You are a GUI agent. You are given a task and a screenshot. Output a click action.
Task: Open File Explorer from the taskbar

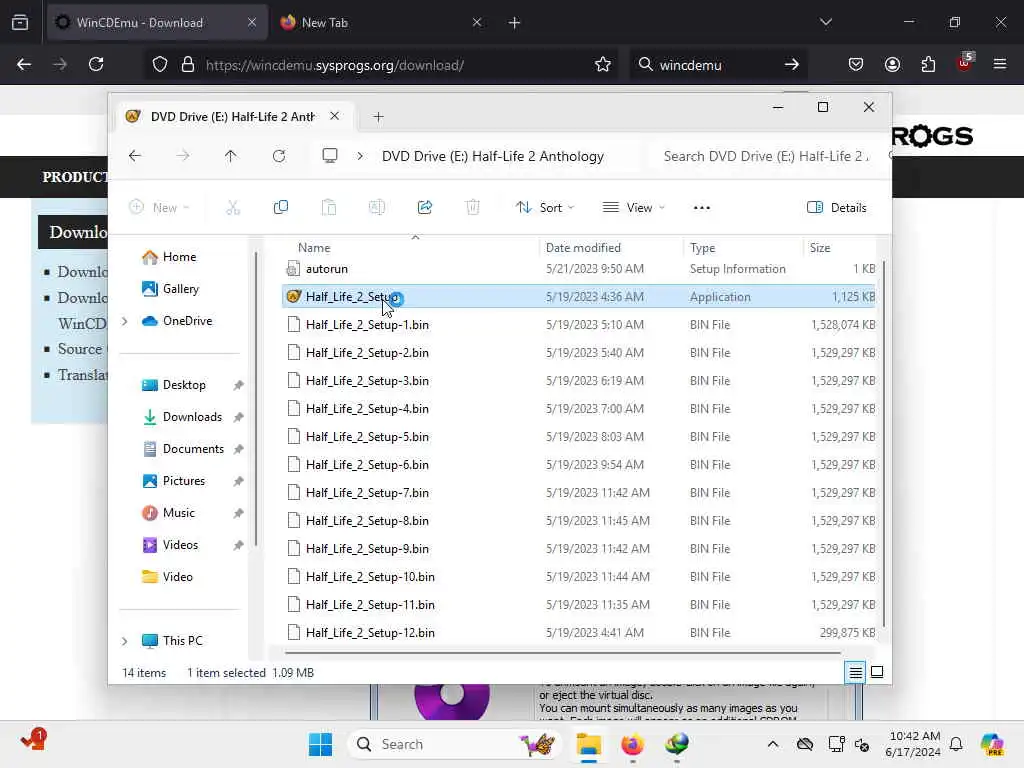click(x=588, y=744)
